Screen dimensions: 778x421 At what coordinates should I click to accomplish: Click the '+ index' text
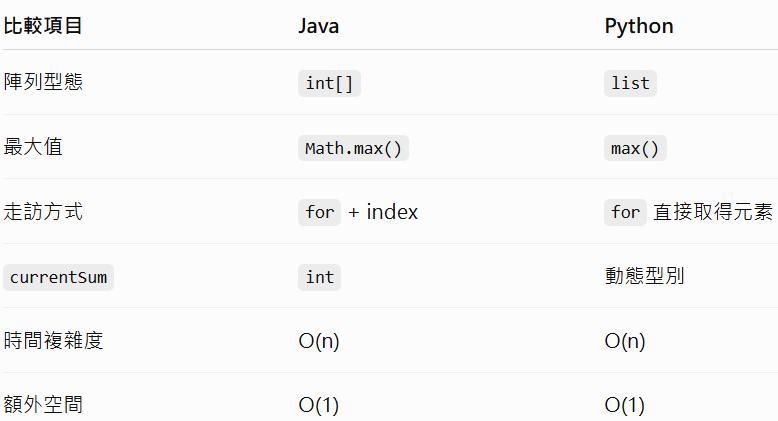point(383,212)
